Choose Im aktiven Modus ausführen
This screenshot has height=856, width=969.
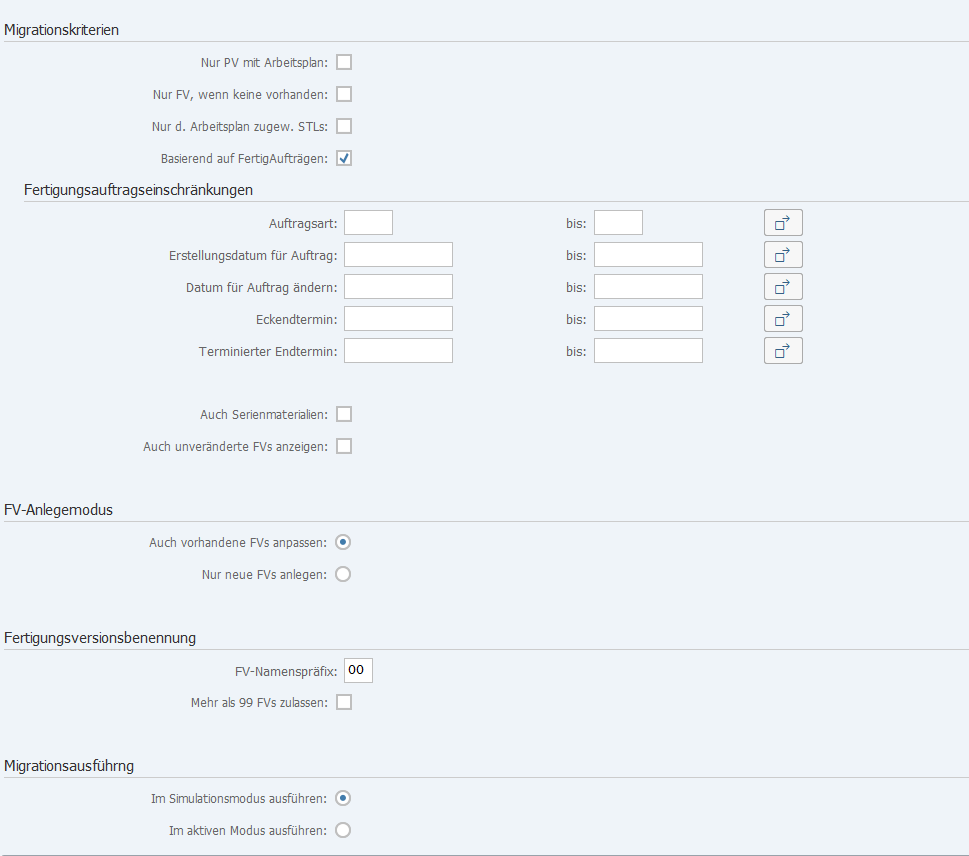[343, 830]
